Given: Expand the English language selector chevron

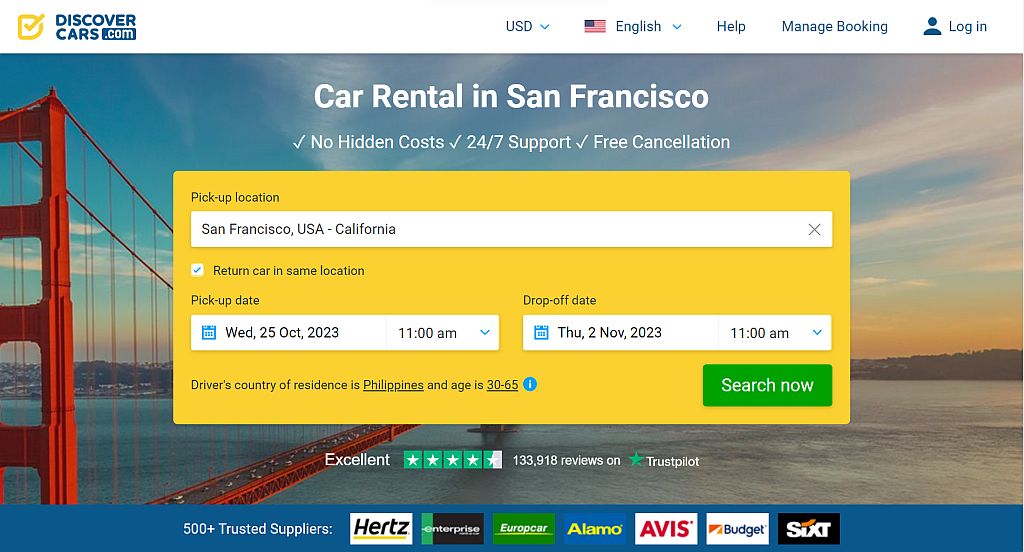Looking at the screenshot, I should point(677,27).
